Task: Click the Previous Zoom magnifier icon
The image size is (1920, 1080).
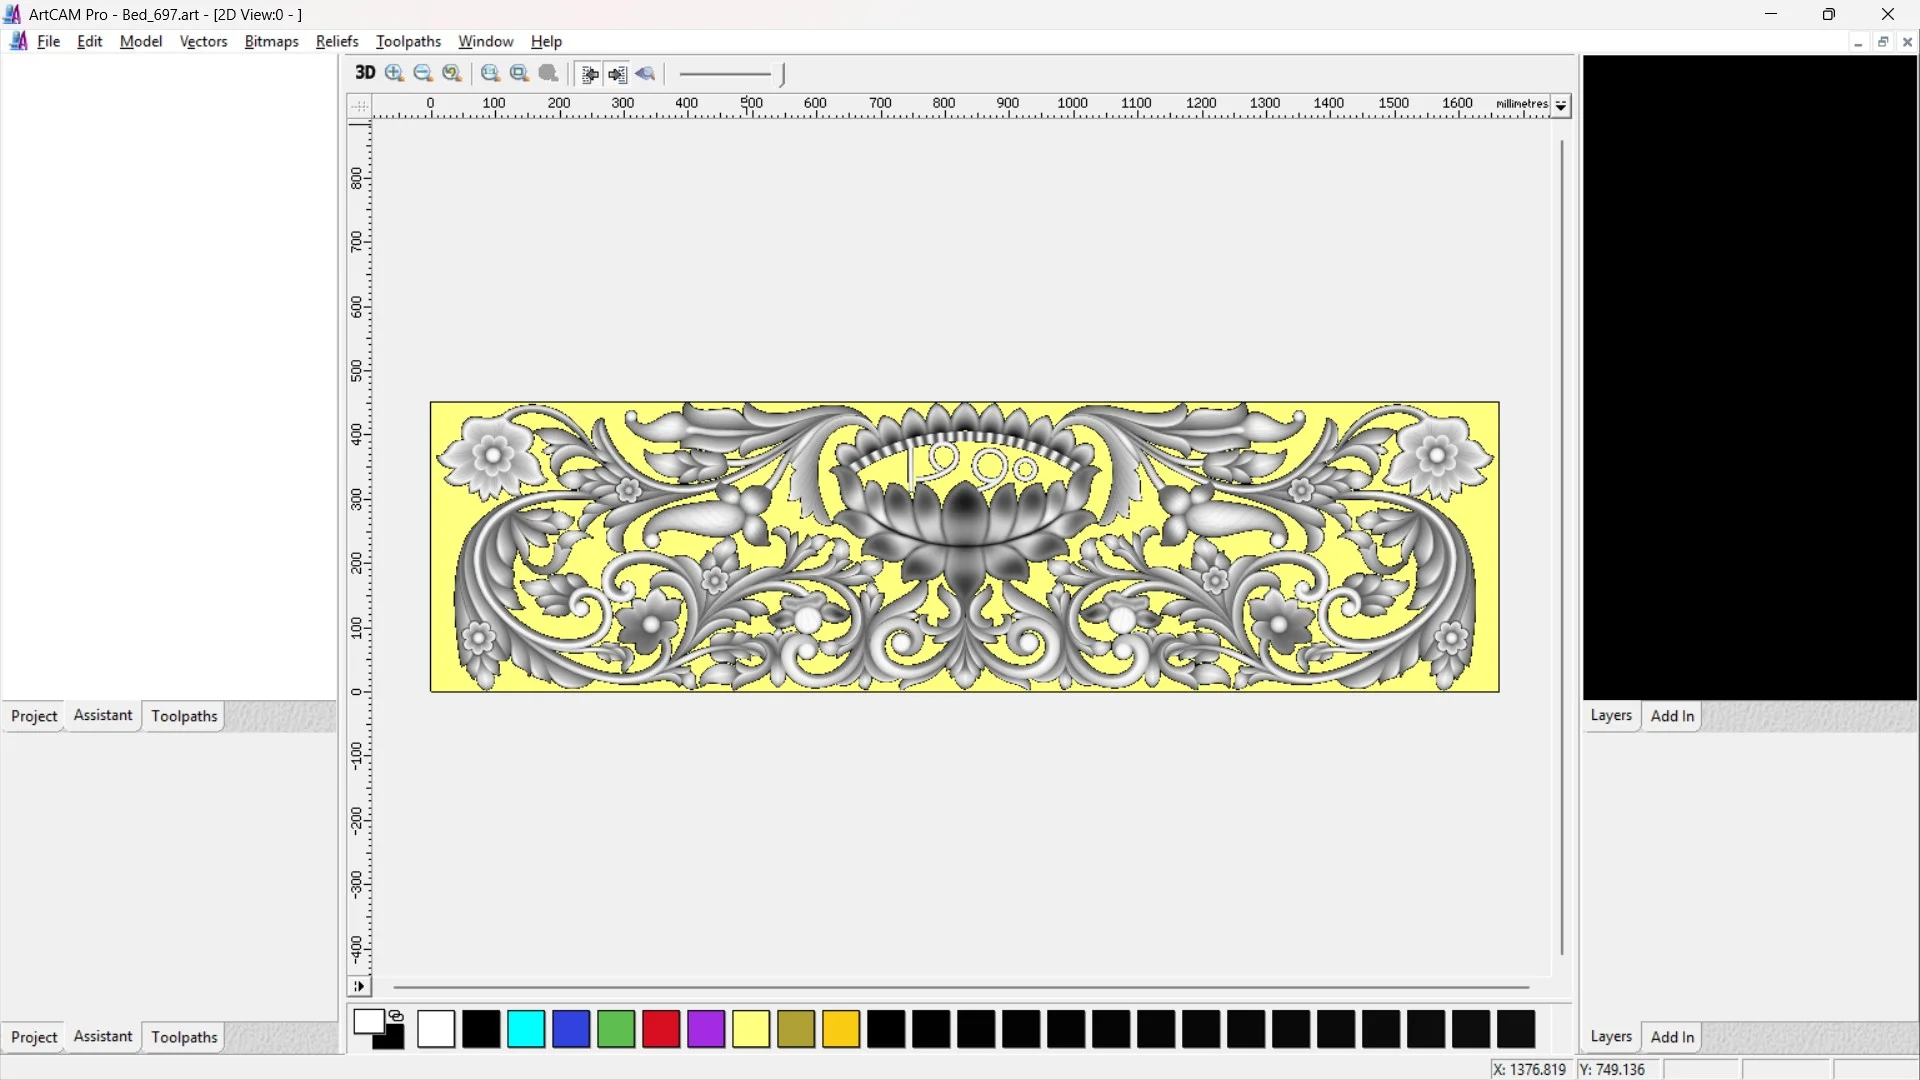Action: click(x=452, y=73)
